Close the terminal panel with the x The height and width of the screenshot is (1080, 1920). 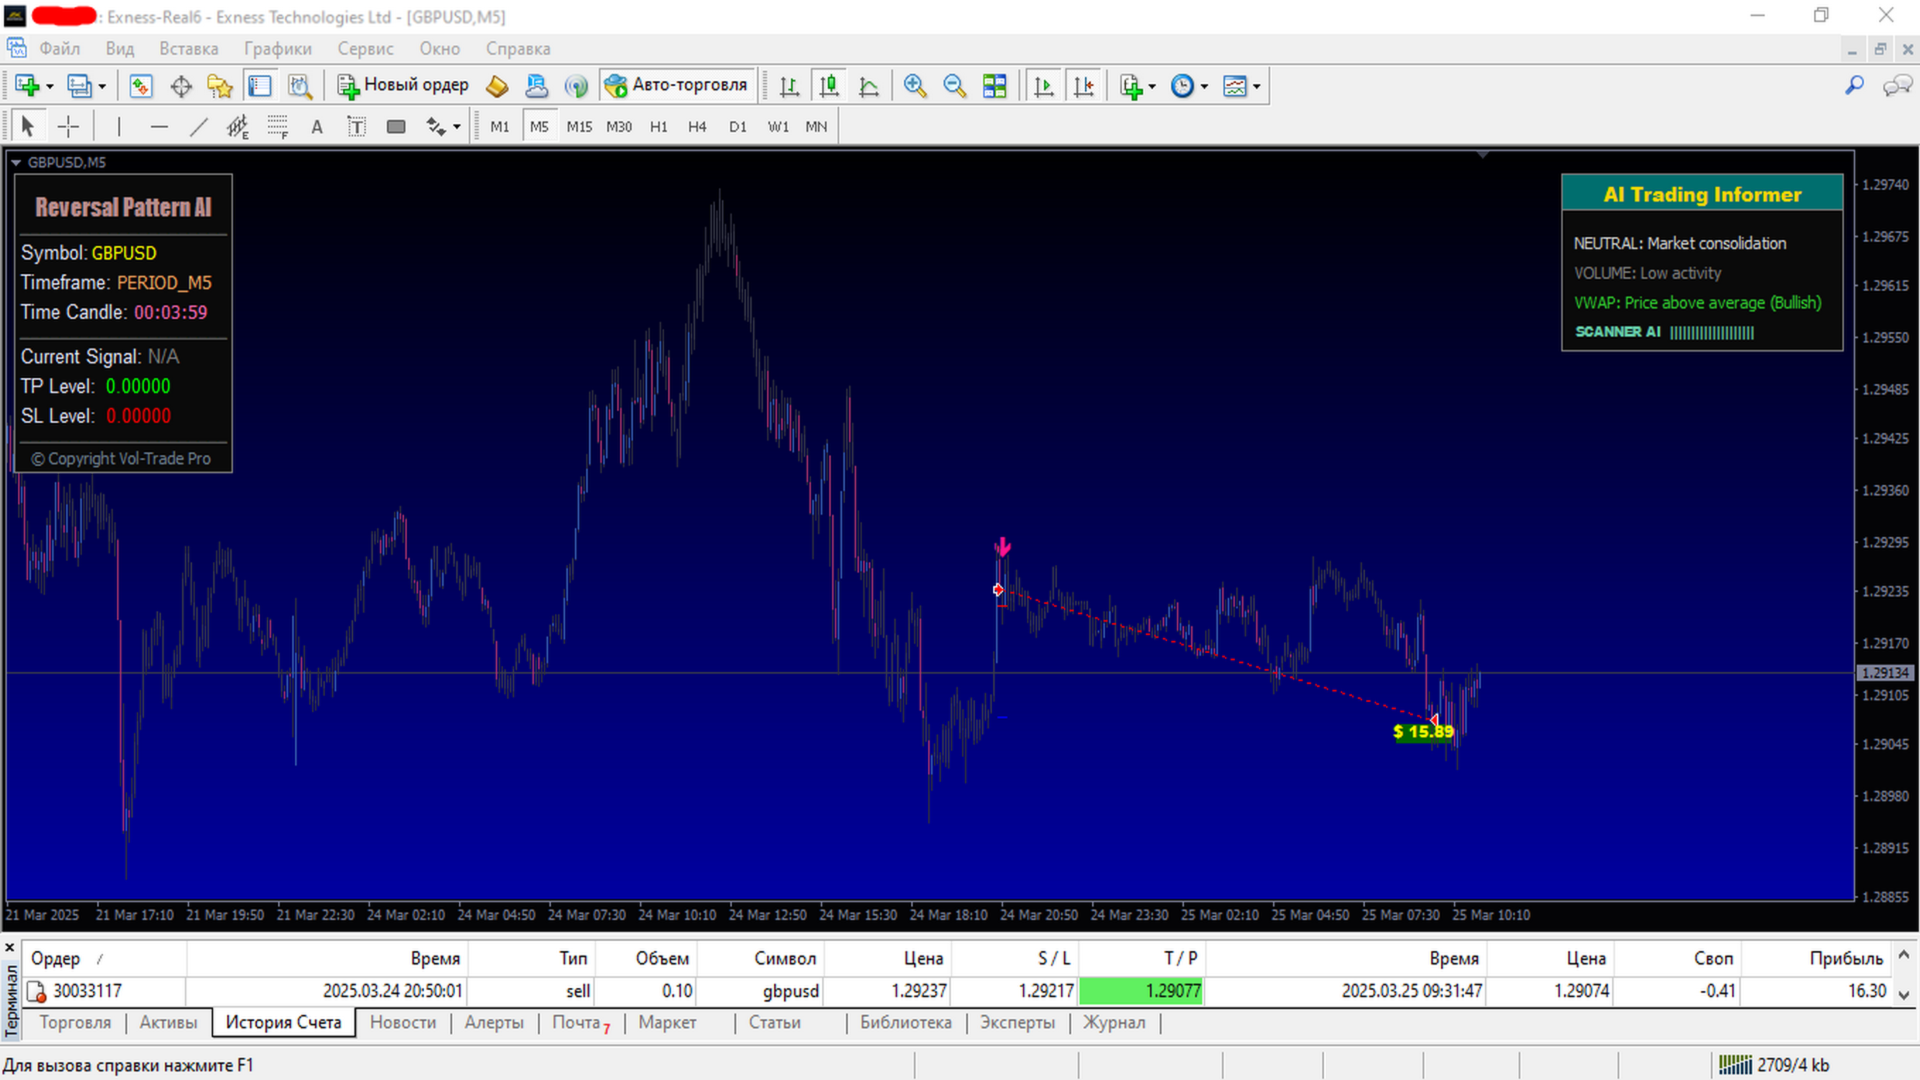(10, 947)
